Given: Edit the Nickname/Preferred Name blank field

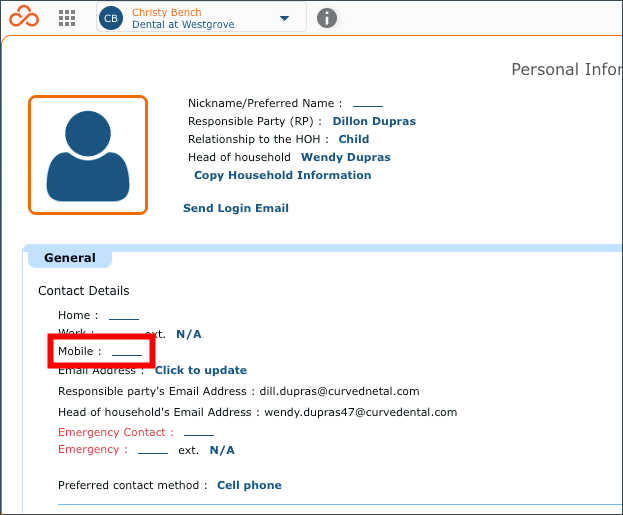Looking at the screenshot, I should (368, 104).
